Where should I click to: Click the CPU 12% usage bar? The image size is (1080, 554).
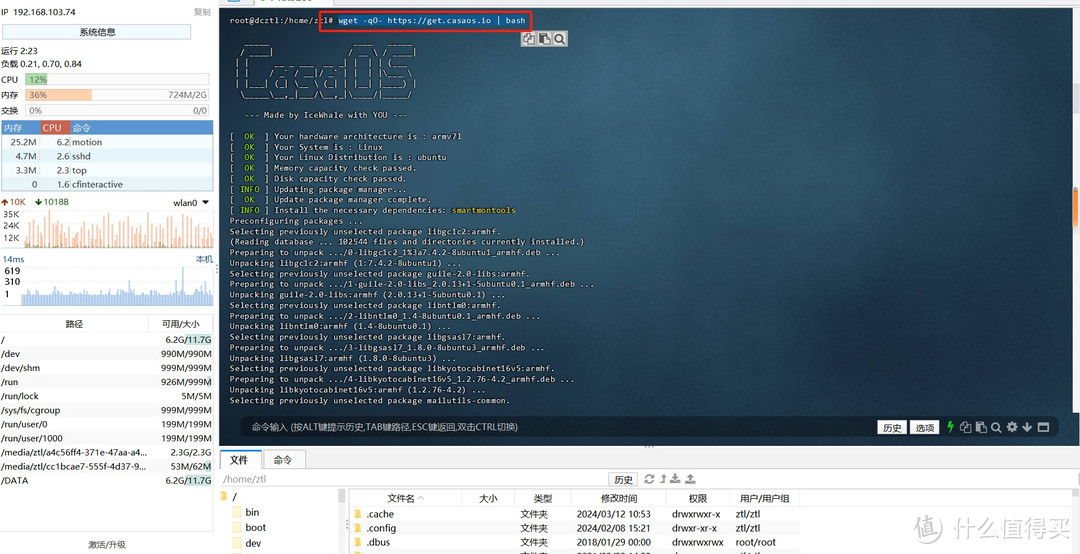(117, 79)
